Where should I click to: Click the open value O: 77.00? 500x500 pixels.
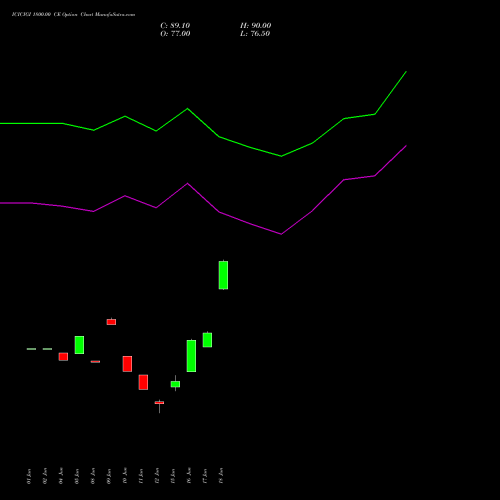click(175, 34)
